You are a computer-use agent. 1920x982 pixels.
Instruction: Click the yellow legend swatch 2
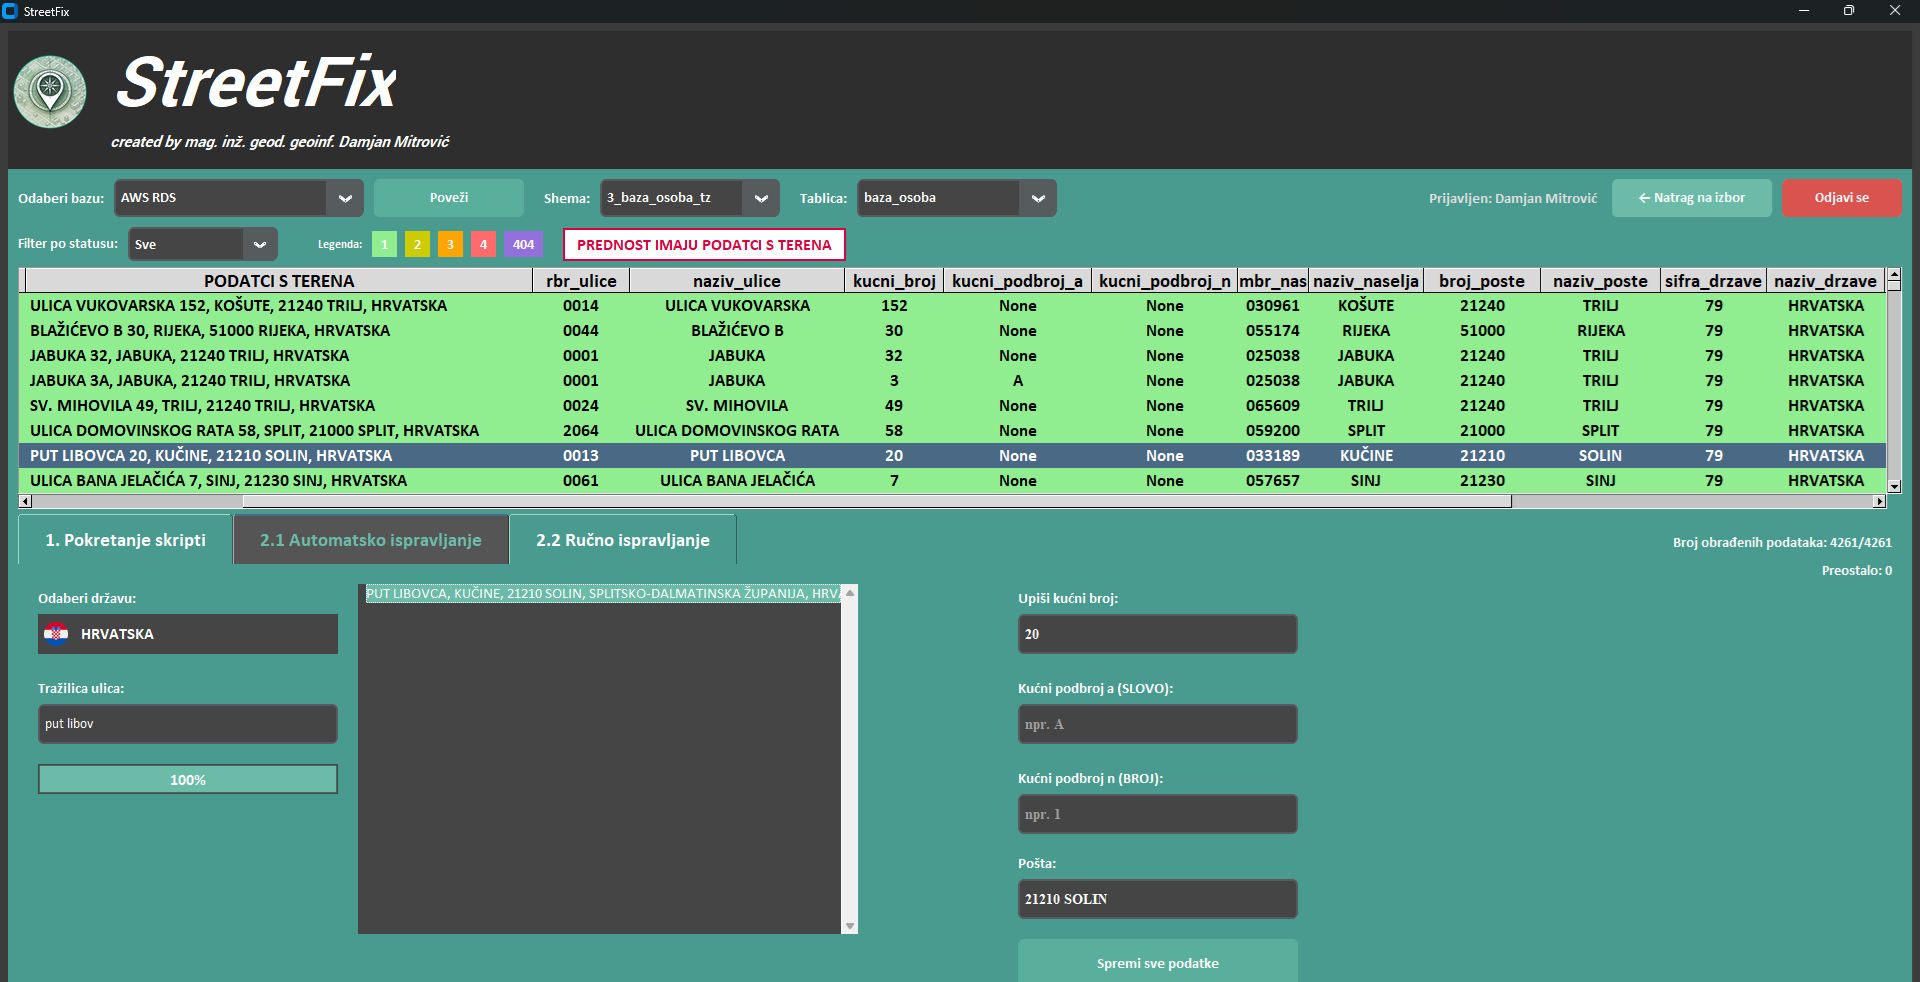[x=417, y=244]
